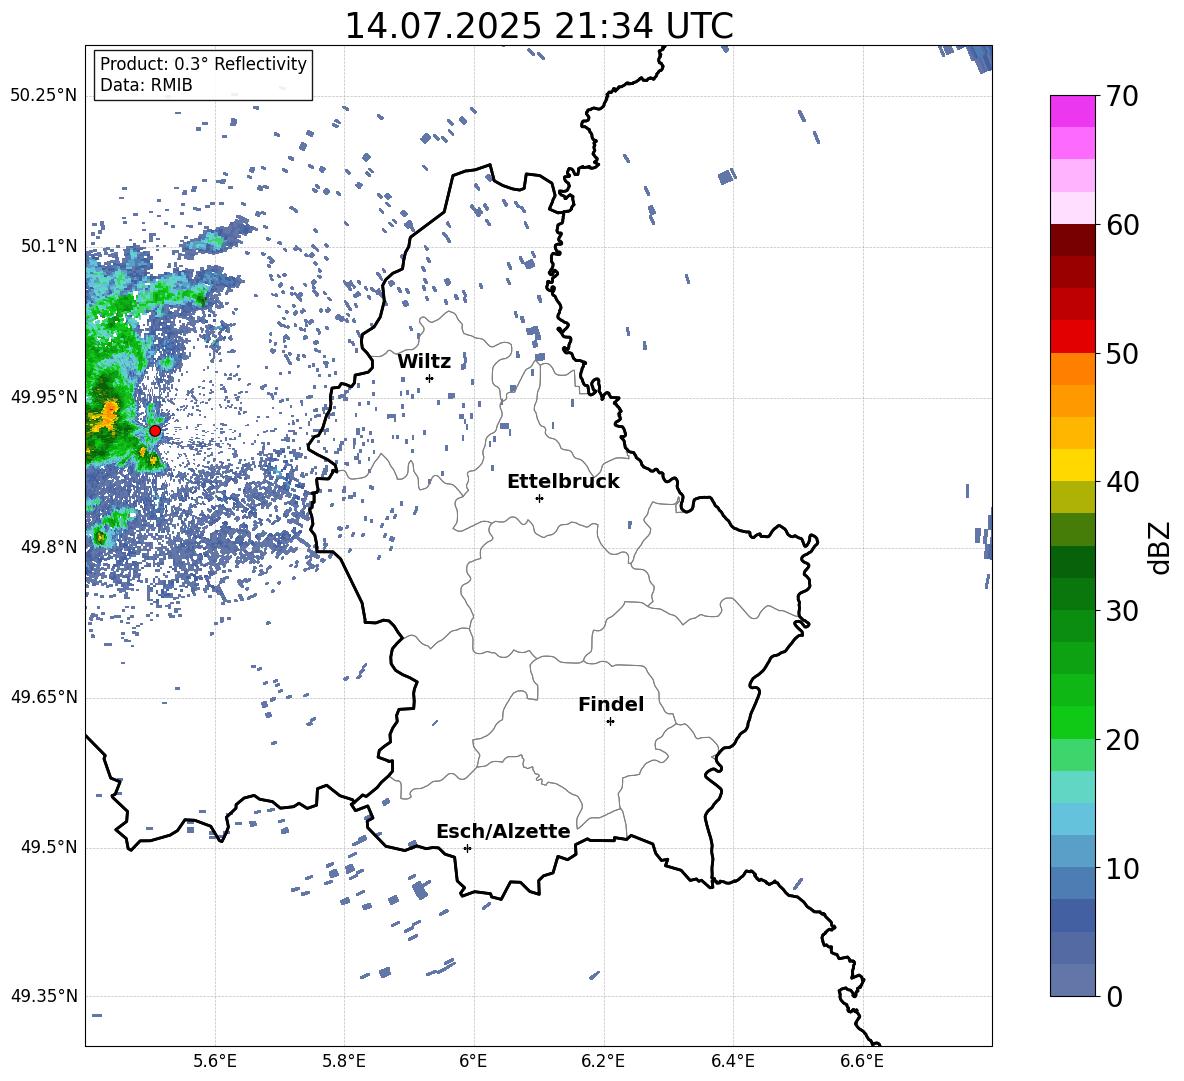Click the 'Data: RMIB' text
Screen dimensions: 1184x1081
[146, 85]
